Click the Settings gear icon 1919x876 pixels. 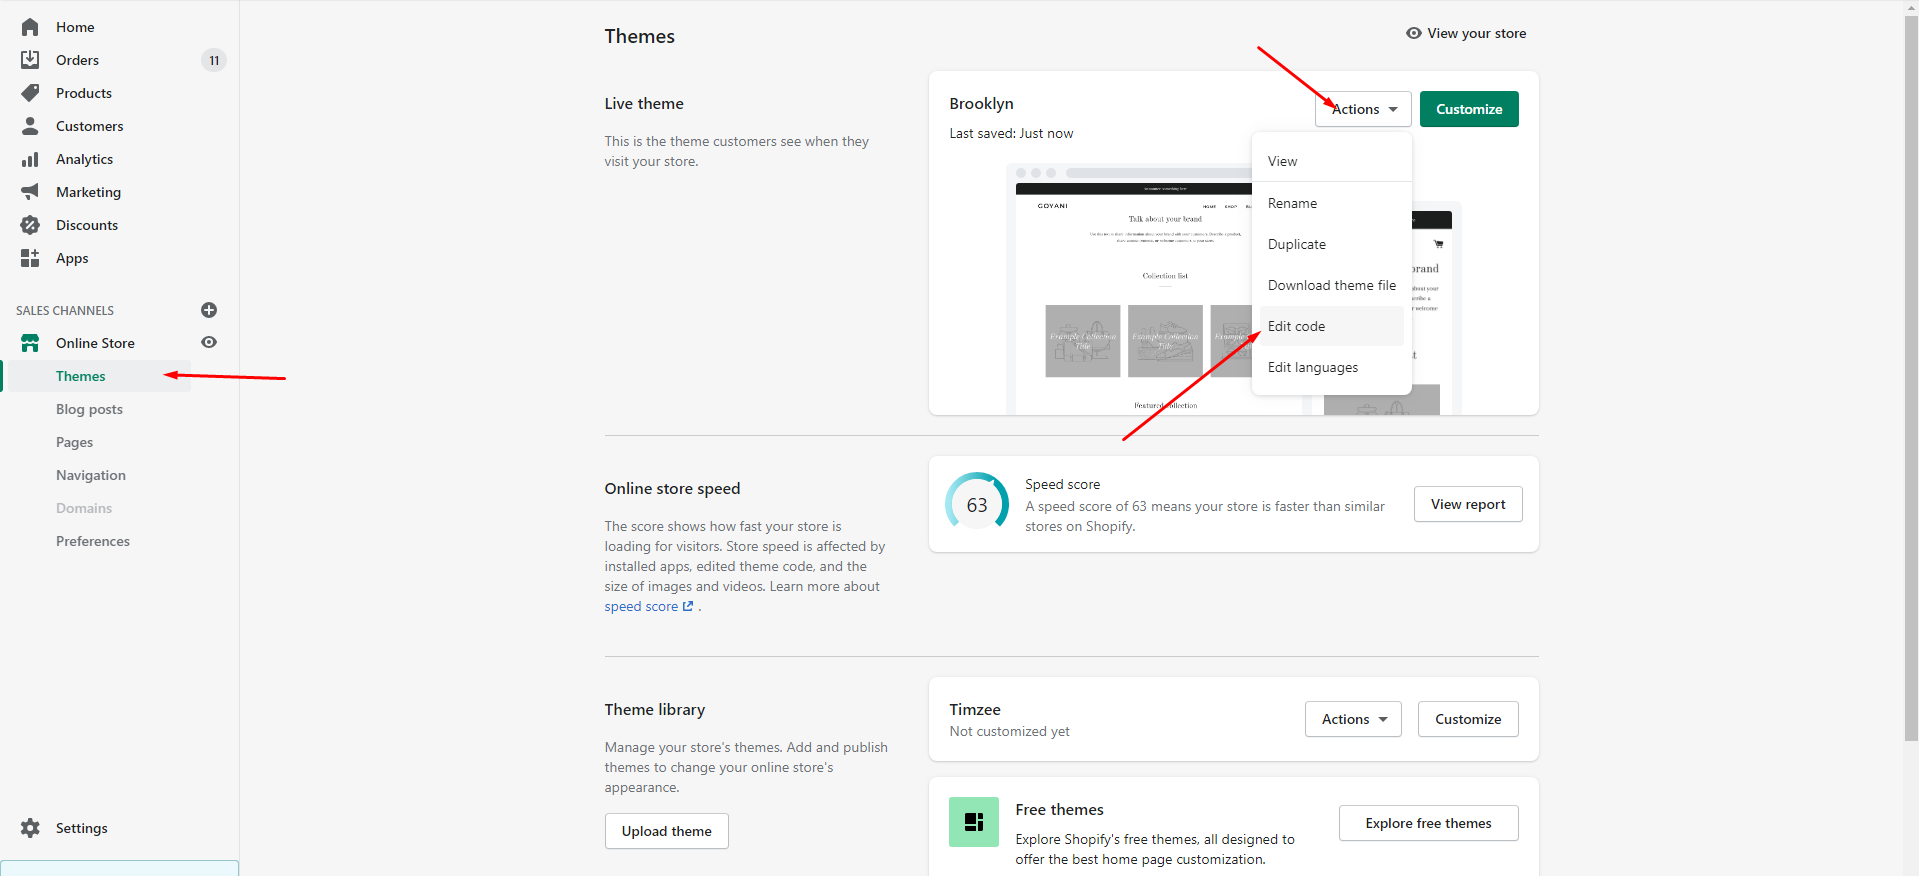30,828
